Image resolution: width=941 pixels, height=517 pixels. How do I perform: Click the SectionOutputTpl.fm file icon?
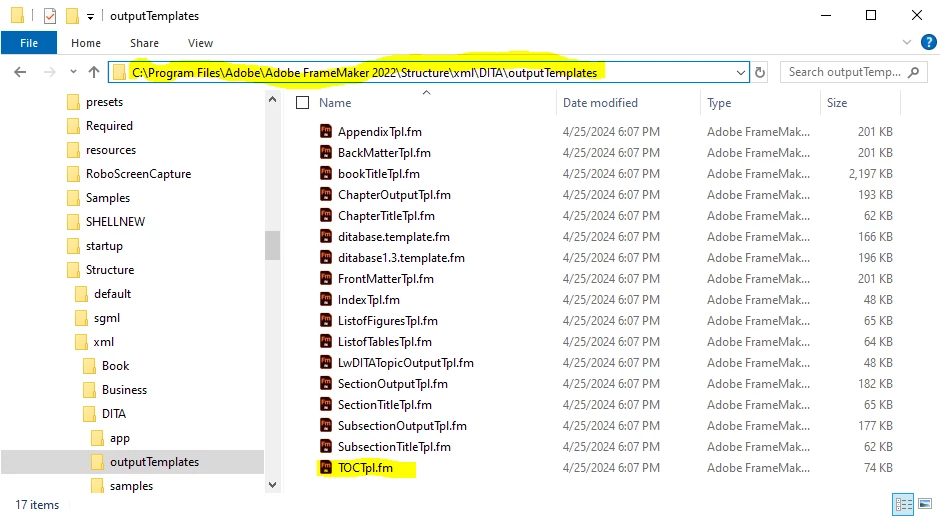pyautogui.click(x=326, y=384)
